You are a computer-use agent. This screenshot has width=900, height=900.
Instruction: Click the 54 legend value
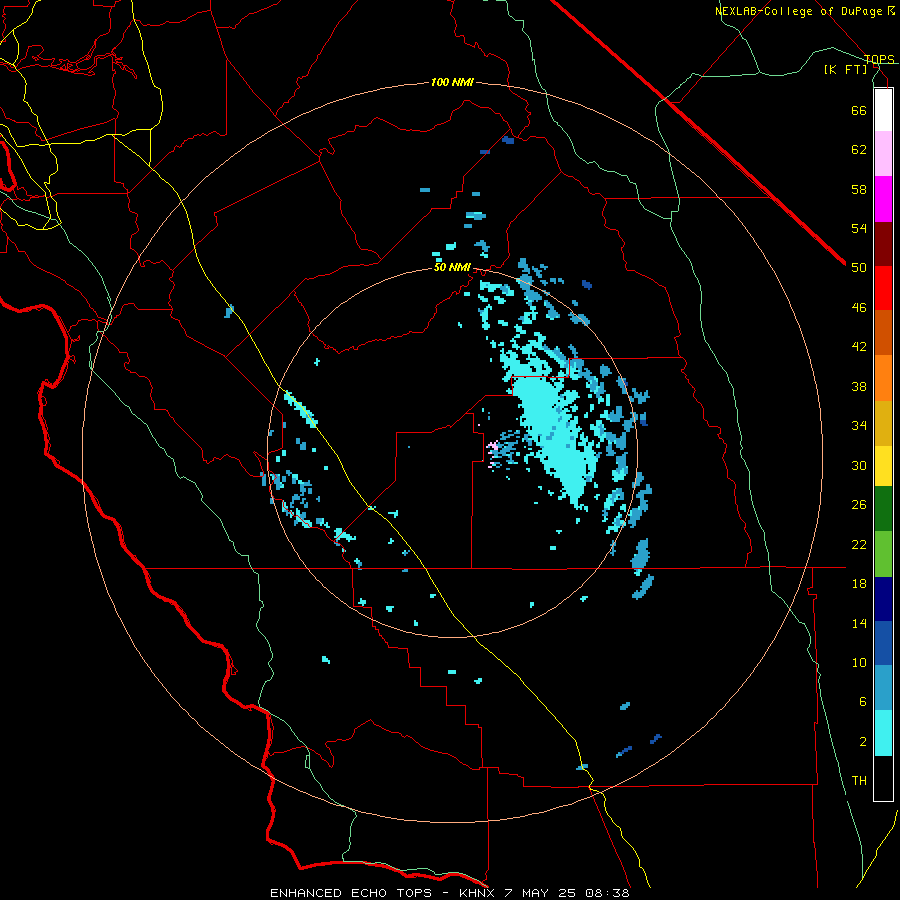[x=859, y=228]
